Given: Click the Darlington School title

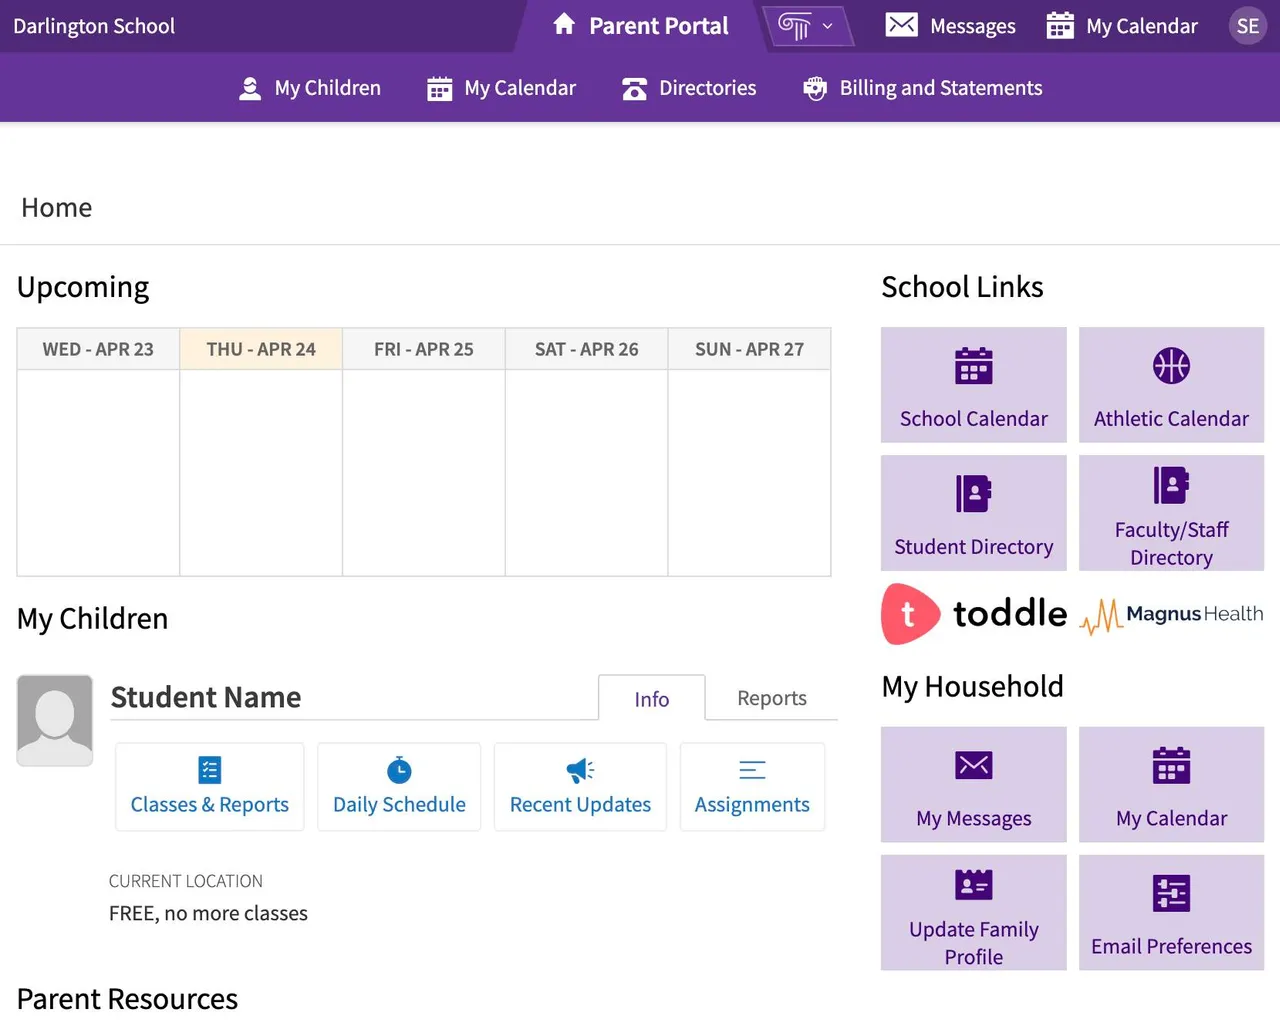Looking at the screenshot, I should [94, 26].
